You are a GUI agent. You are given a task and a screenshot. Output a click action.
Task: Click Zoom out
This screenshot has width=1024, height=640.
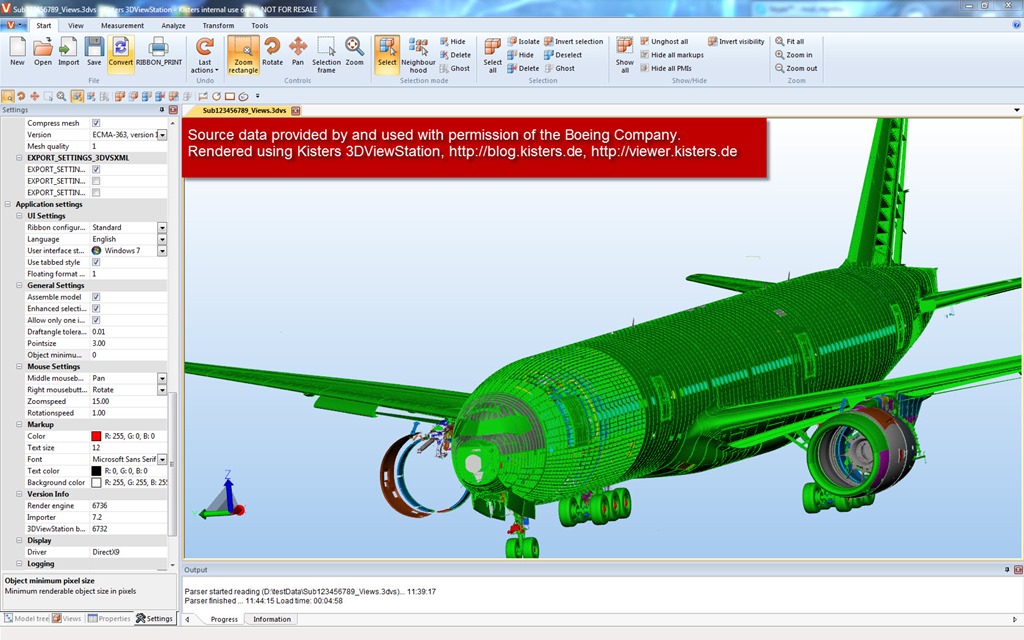(x=796, y=68)
